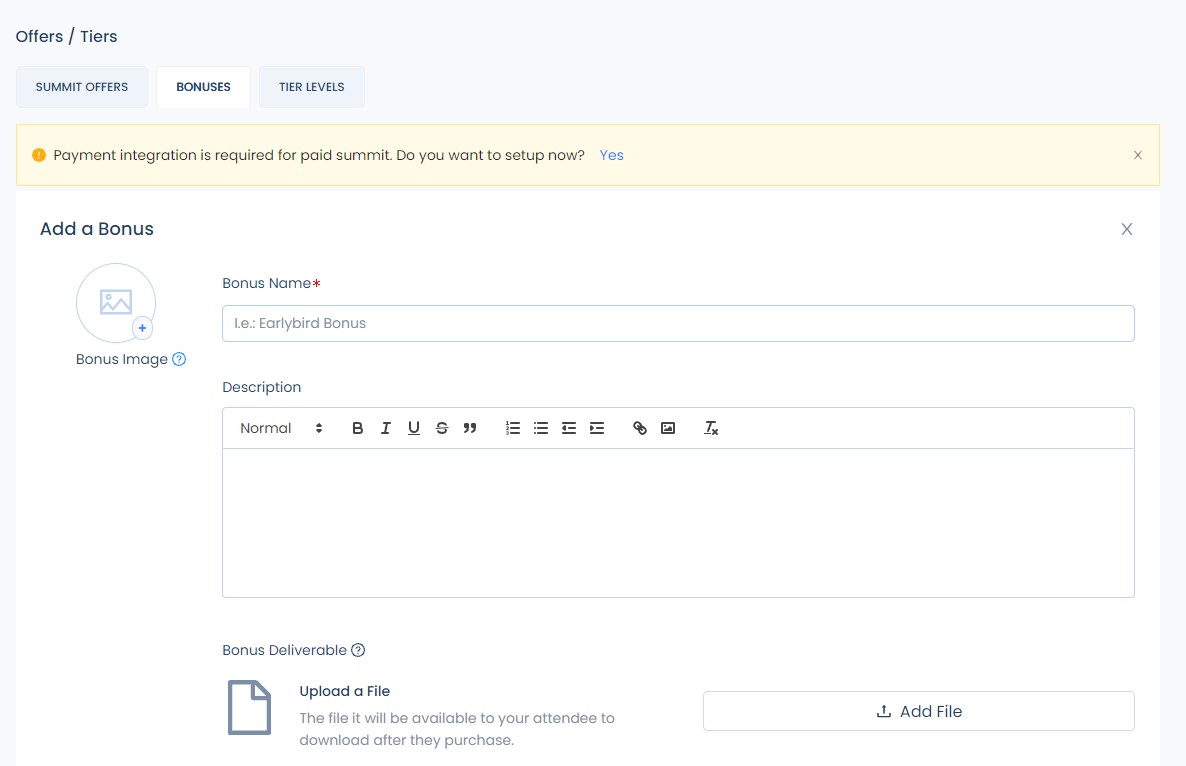Focus the Bonus Name input field

pos(678,324)
